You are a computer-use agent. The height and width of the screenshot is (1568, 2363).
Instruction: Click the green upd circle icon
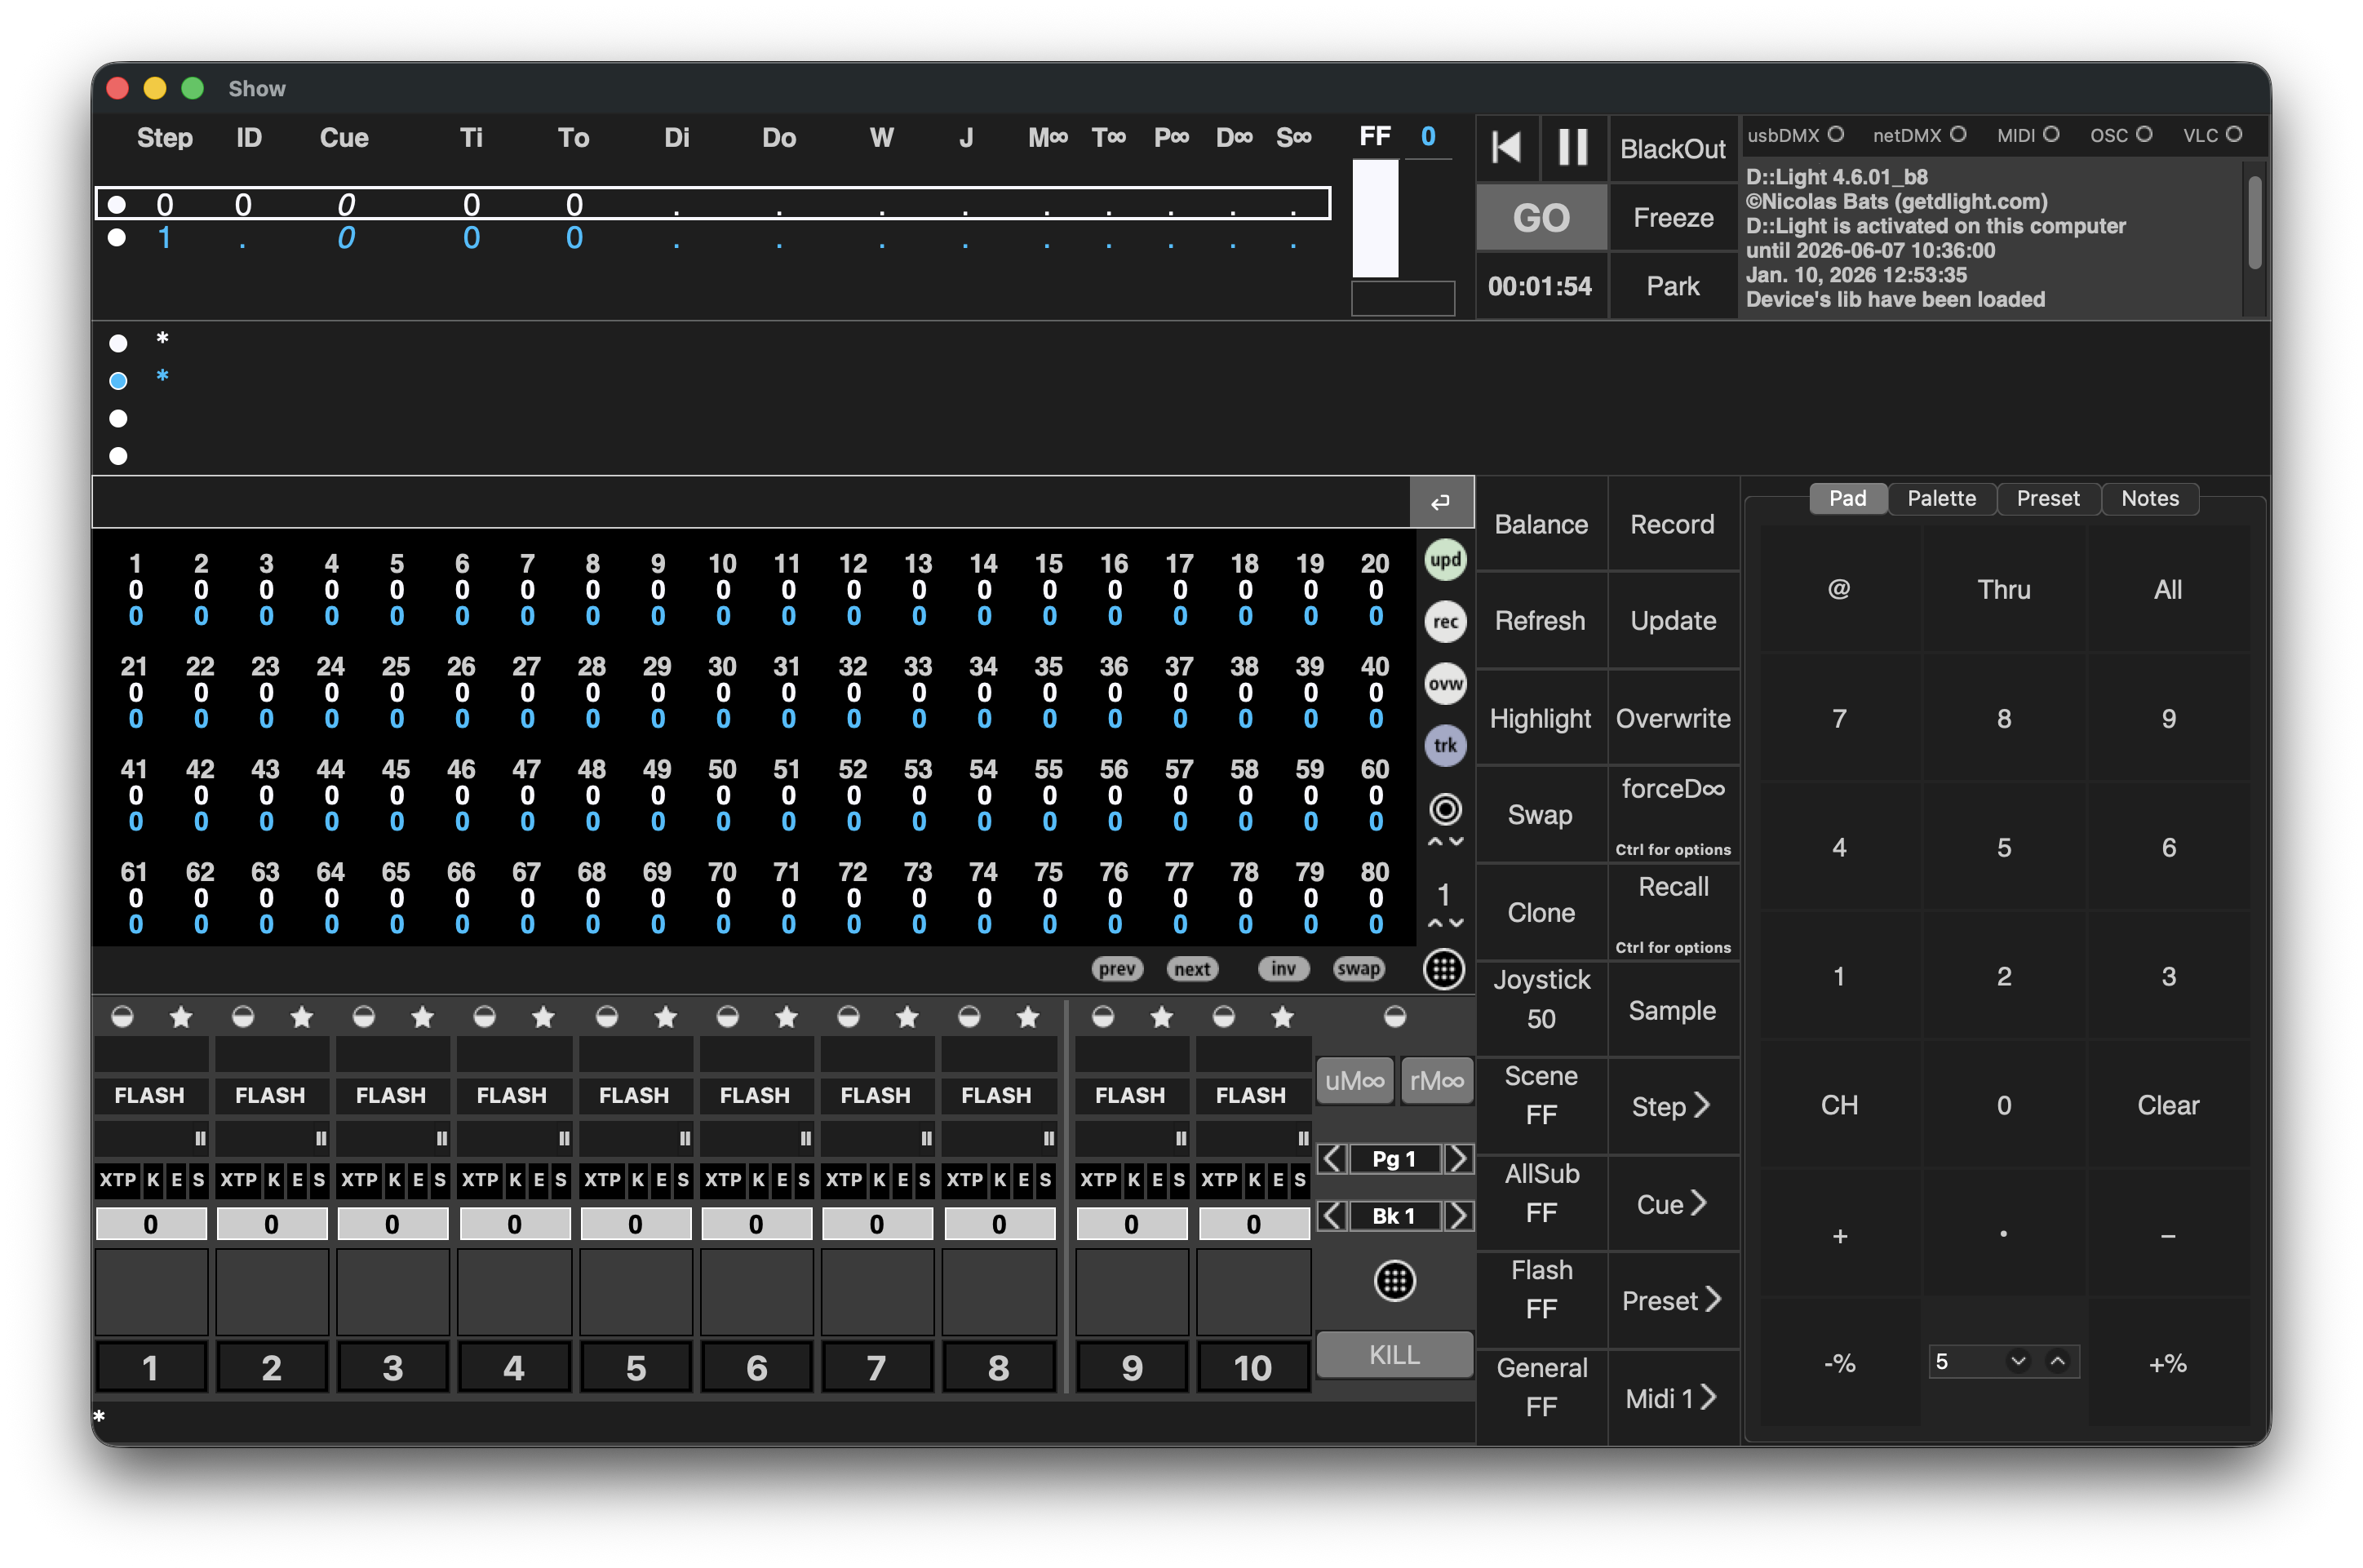coord(1445,560)
